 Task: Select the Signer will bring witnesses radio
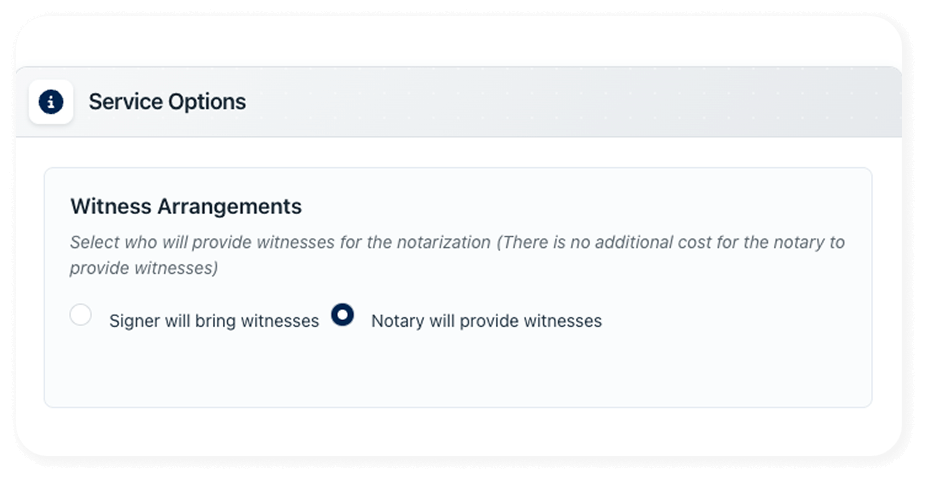[80, 315]
